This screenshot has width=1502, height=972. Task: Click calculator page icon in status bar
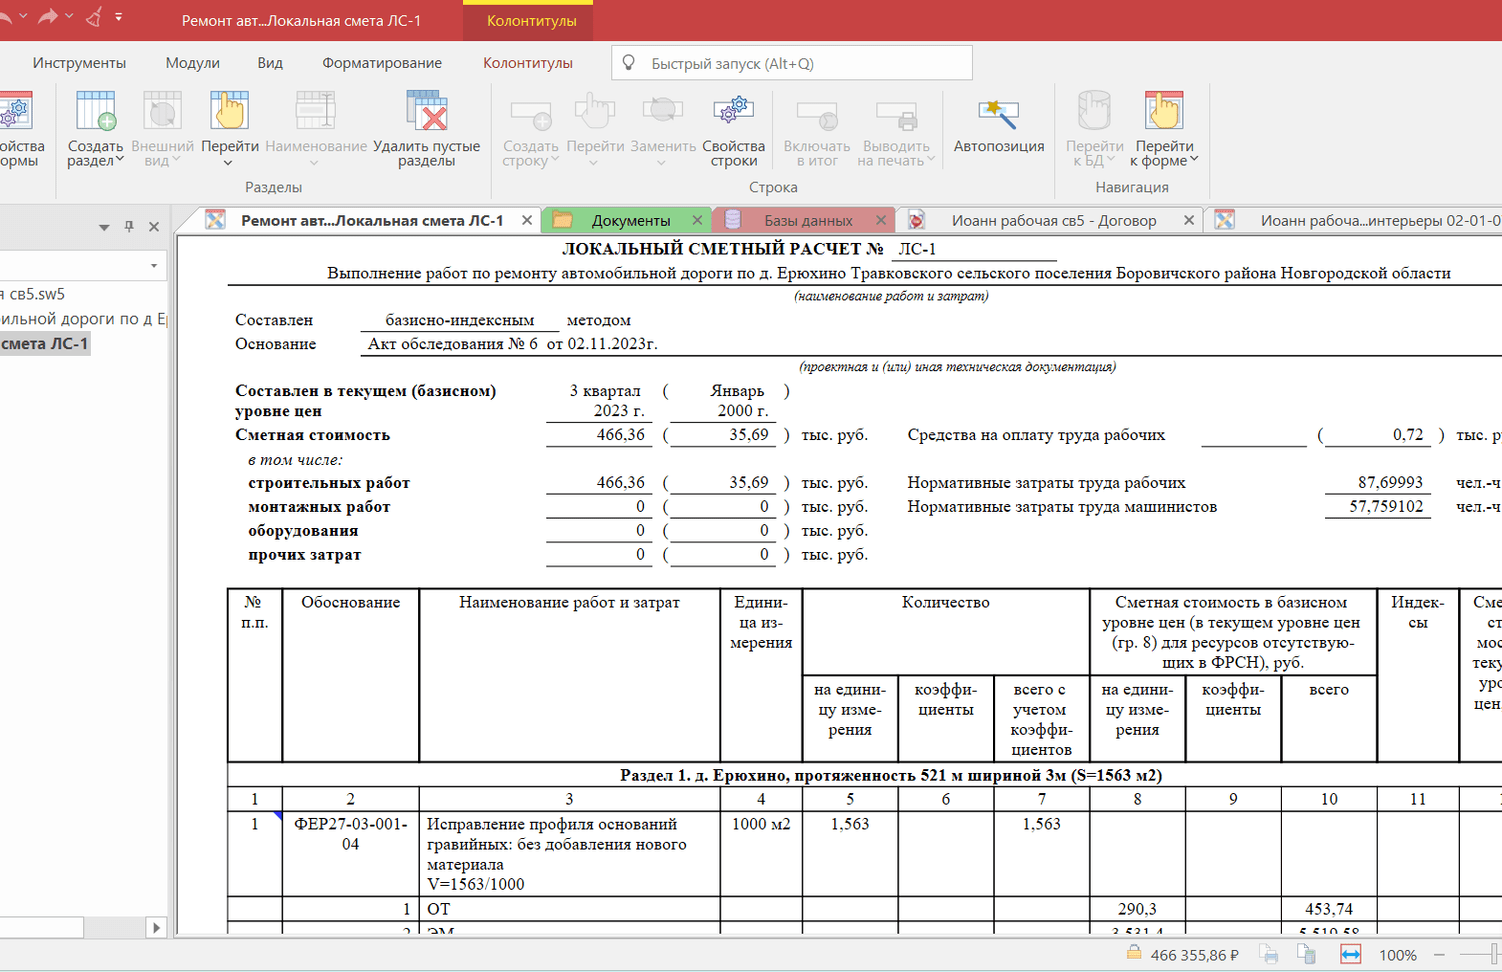1307,954
